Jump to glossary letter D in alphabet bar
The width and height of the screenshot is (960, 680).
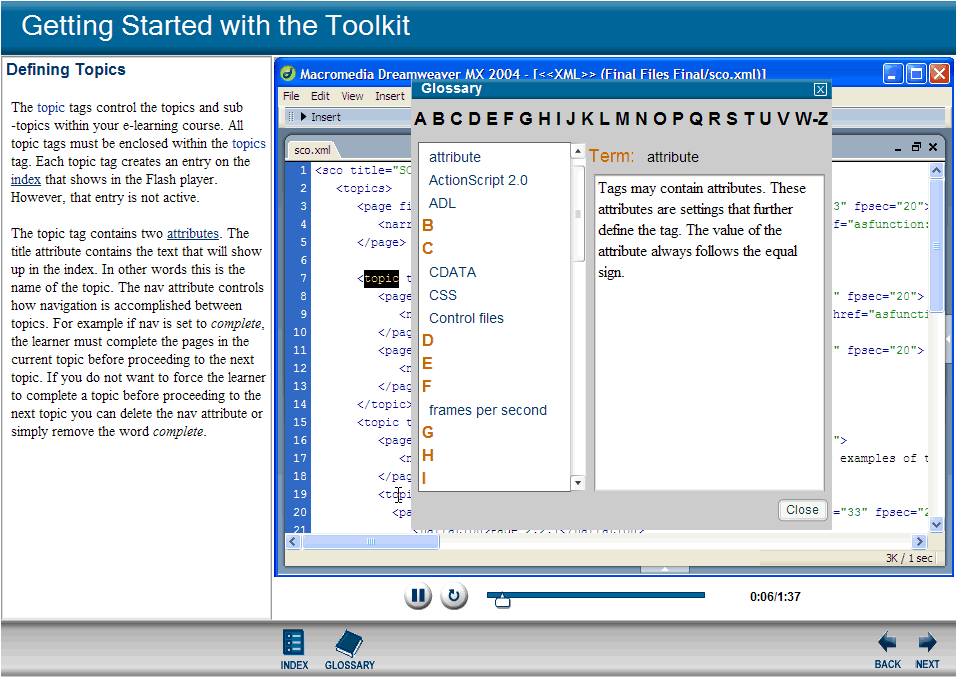(474, 119)
